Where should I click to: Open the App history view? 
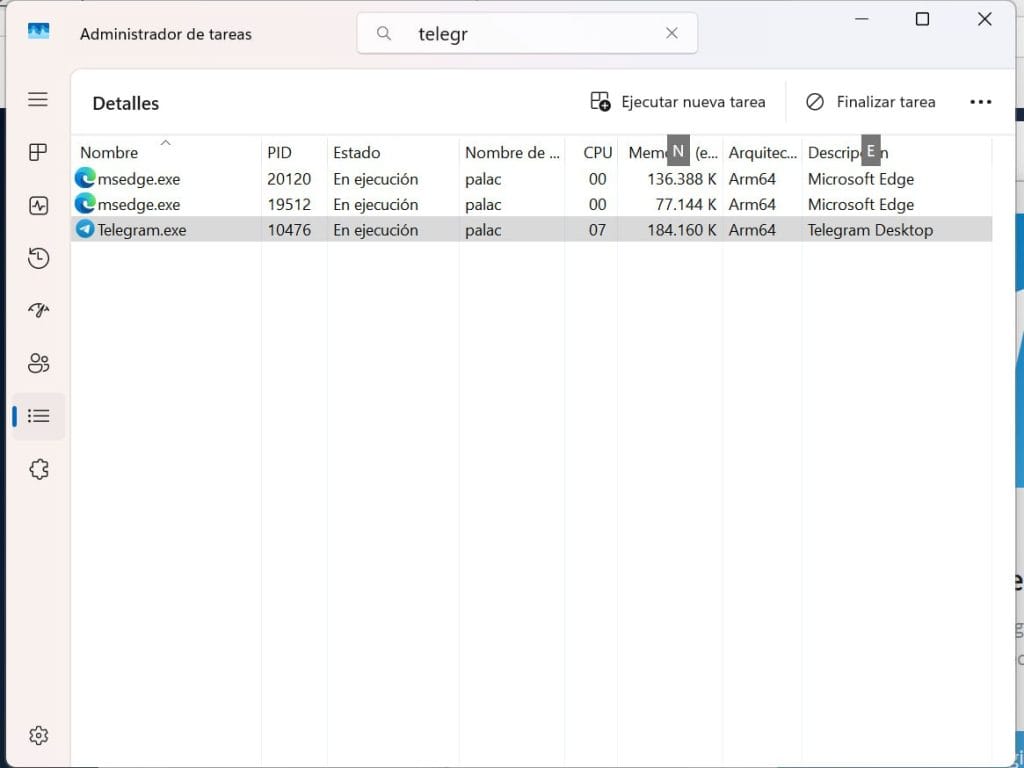coord(38,258)
